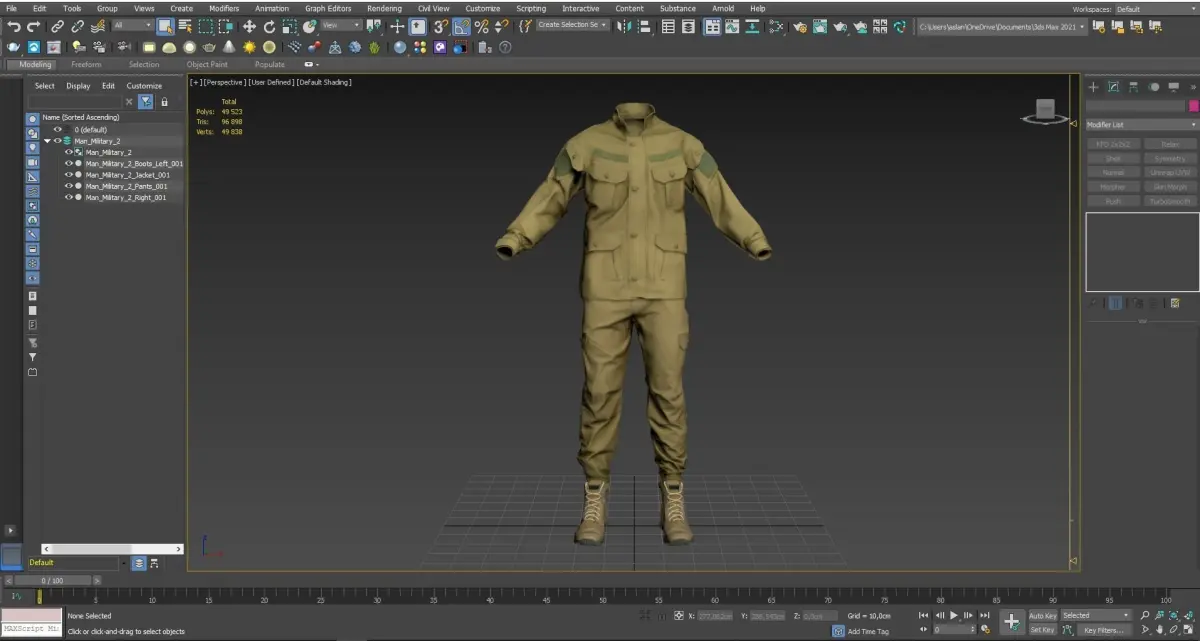Click the Key Filters button
The height and width of the screenshot is (641, 1200).
(x=1103, y=630)
